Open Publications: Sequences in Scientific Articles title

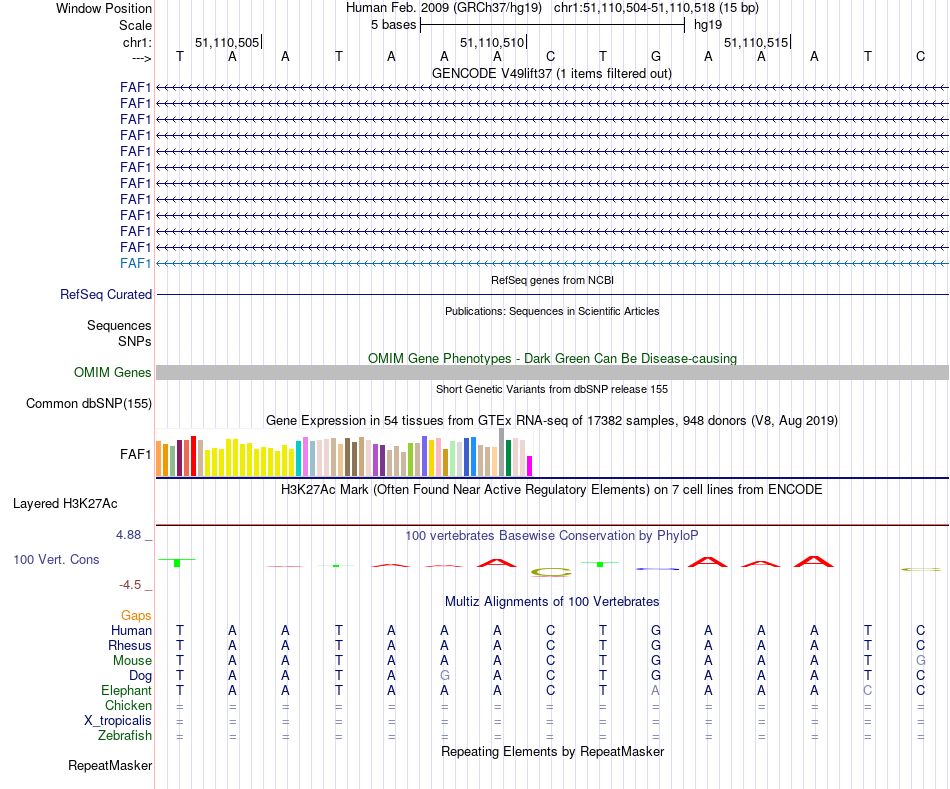[552, 311]
